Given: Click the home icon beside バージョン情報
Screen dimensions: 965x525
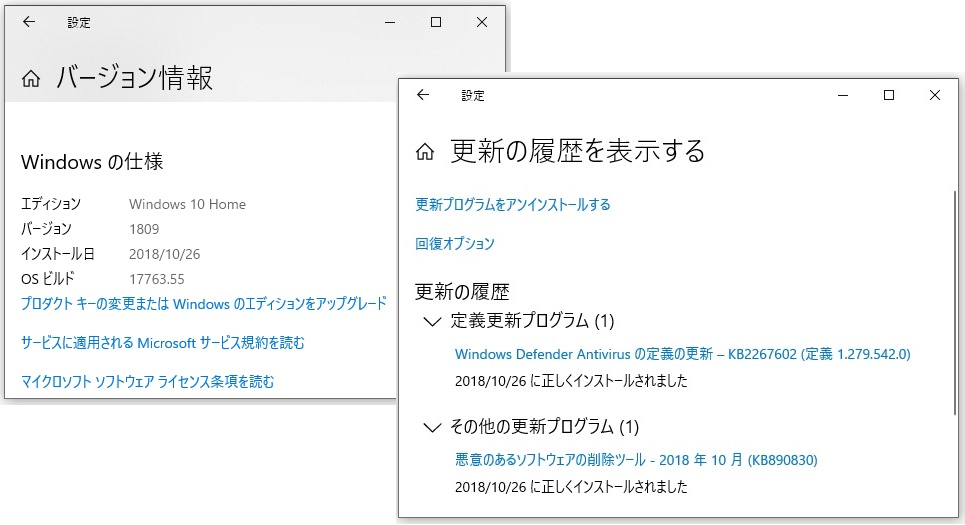Looking at the screenshot, I should (32, 79).
